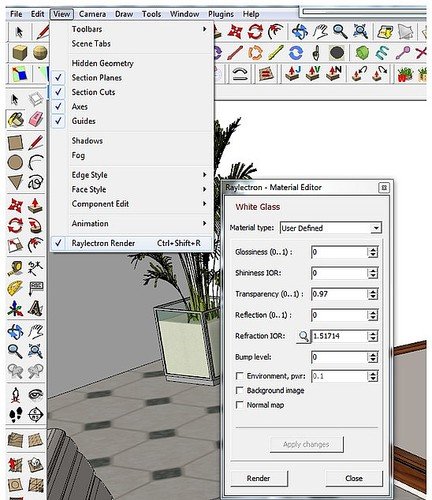Click the Refraction IOR value field

pyautogui.click(x=339, y=336)
